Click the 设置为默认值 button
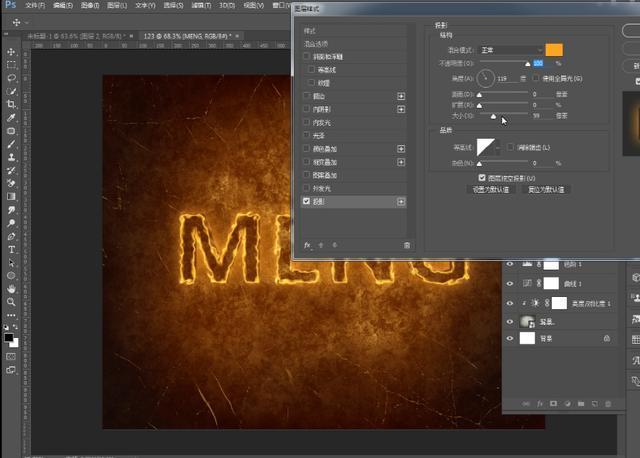 click(x=491, y=189)
